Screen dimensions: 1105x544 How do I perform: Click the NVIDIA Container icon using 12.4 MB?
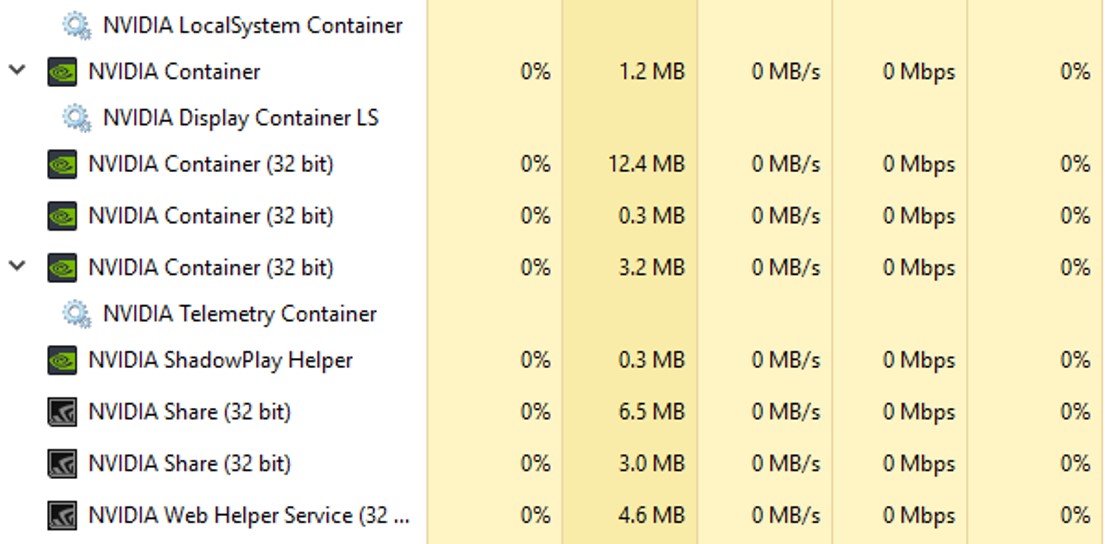62,164
